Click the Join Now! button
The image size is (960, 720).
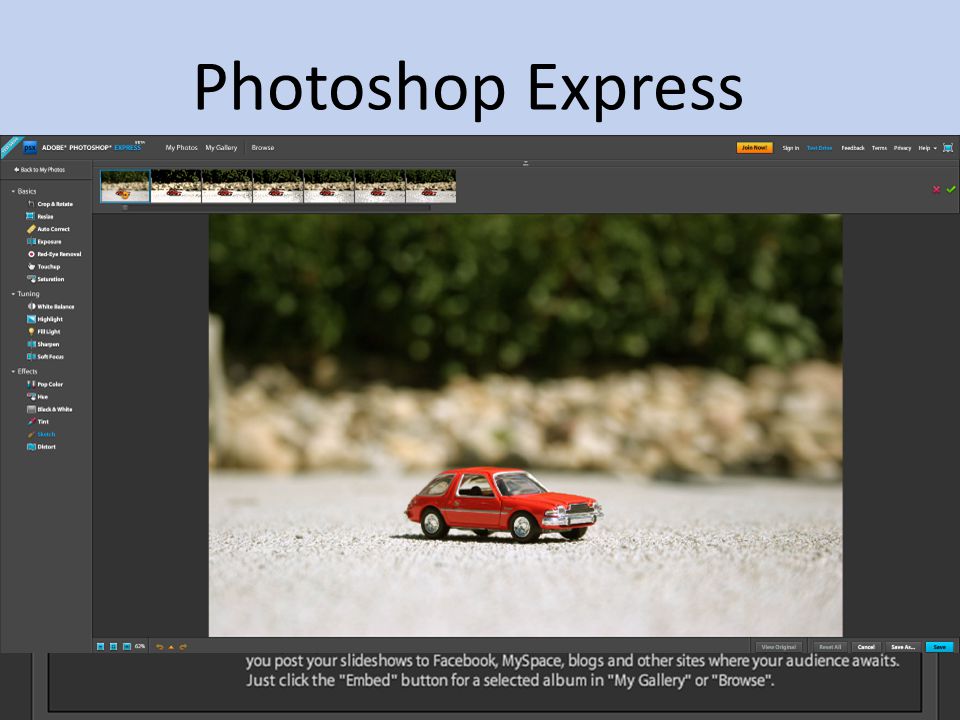pos(754,148)
